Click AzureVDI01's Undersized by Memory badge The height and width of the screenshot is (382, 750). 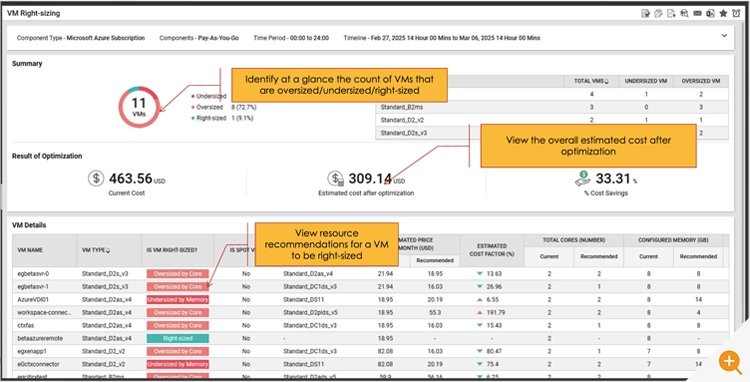[x=177, y=300]
